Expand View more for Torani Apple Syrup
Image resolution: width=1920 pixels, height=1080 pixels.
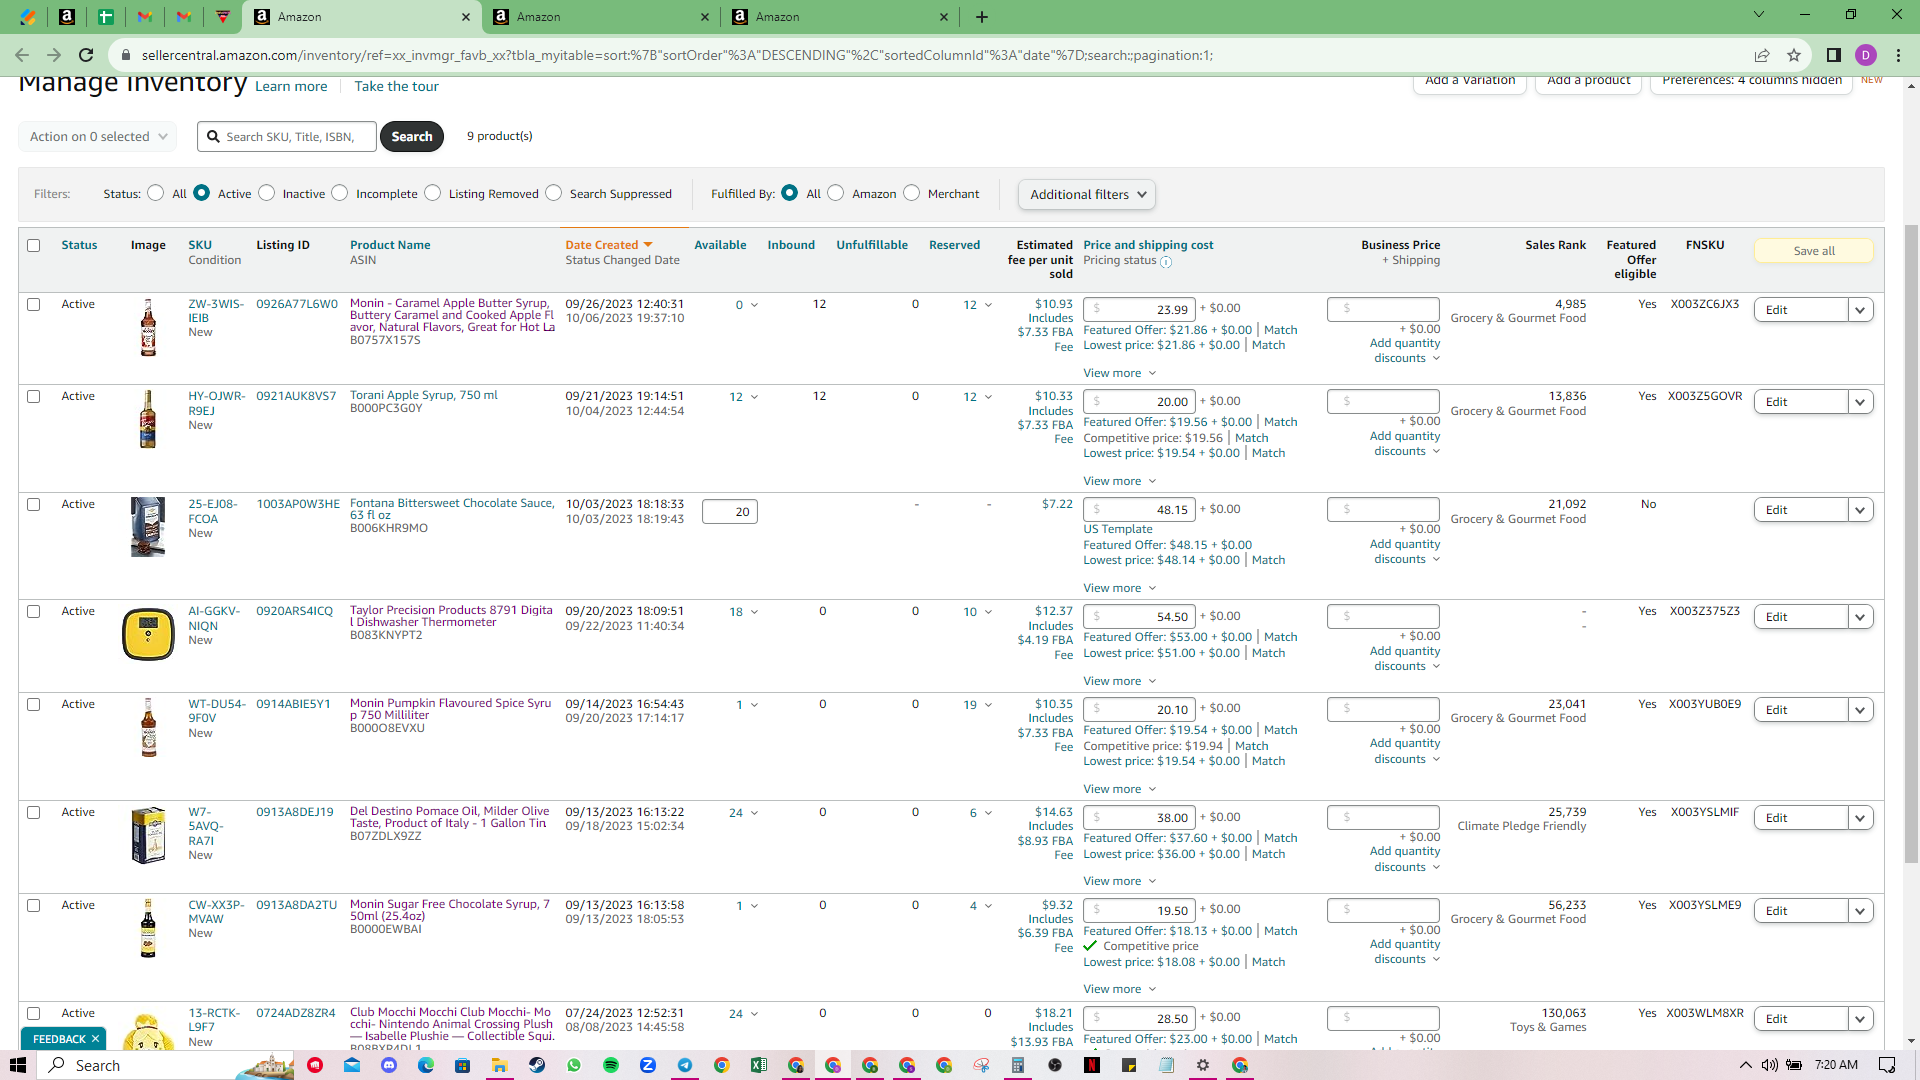(x=1120, y=482)
